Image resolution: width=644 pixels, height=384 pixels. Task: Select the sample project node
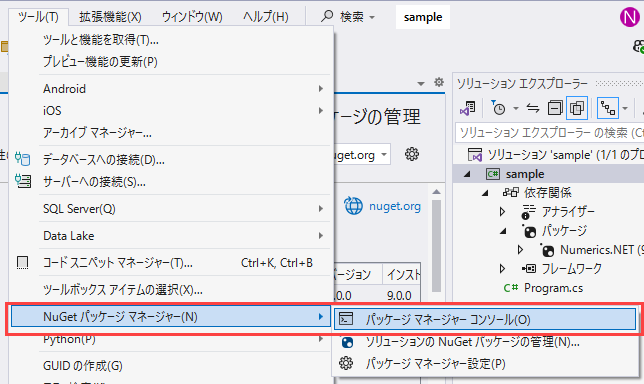(x=525, y=174)
